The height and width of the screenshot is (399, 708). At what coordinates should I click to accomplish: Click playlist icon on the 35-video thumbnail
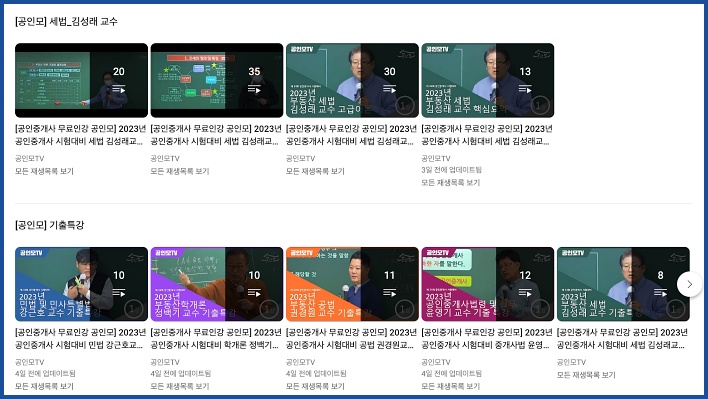point(254,89)
